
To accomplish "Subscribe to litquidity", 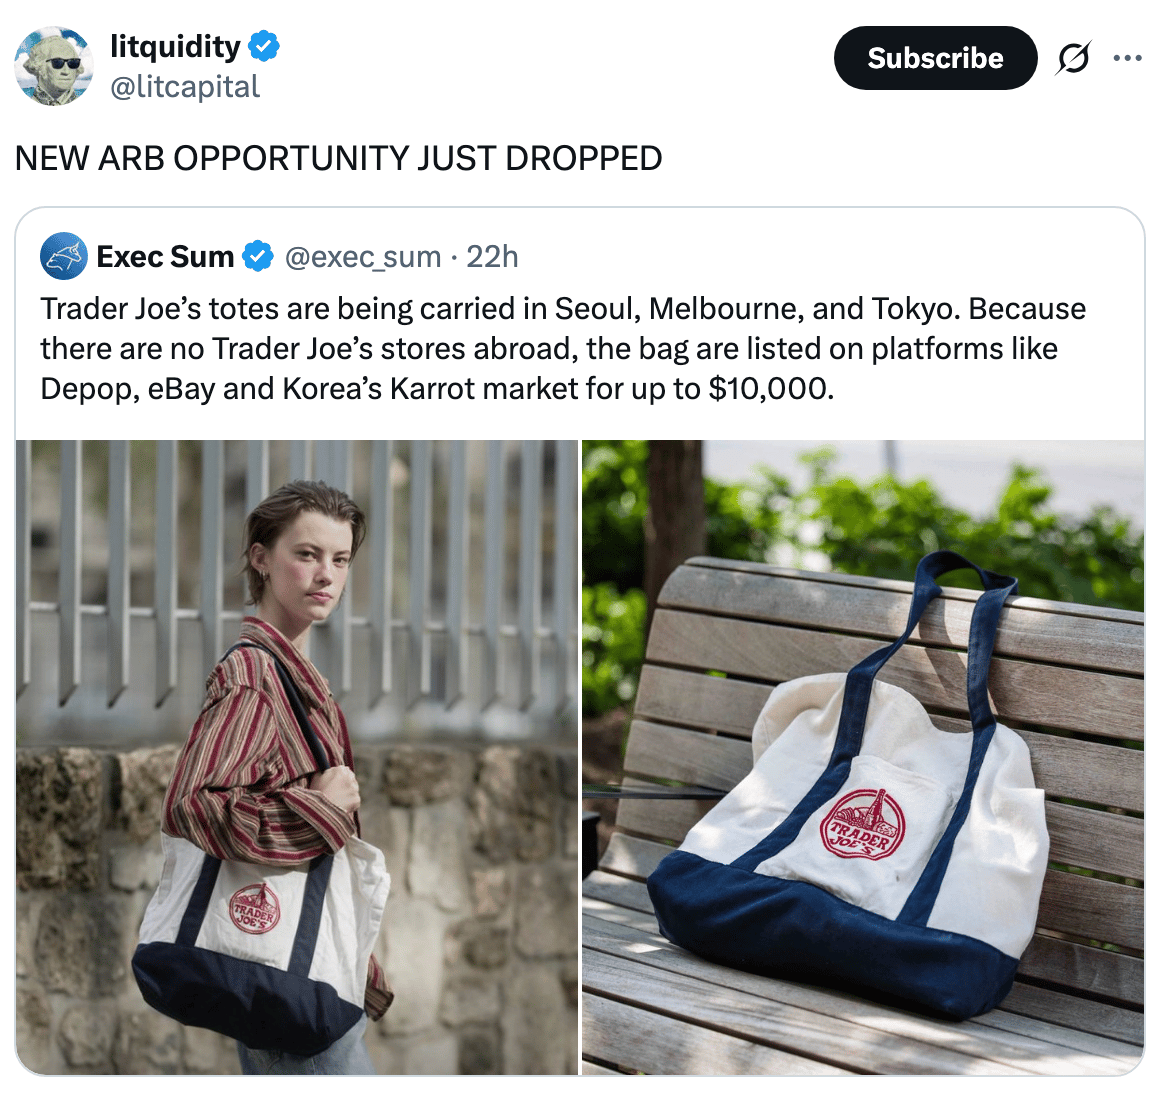I will tap(935, 58).
